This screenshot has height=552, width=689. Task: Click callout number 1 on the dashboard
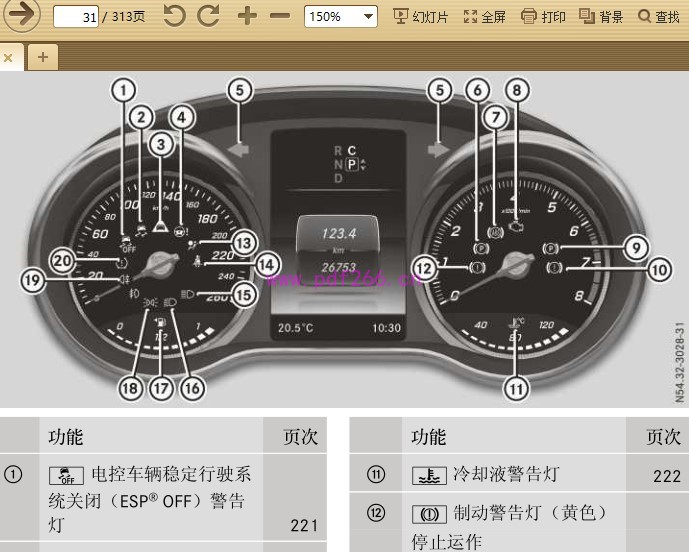click(x=122, y=91)
